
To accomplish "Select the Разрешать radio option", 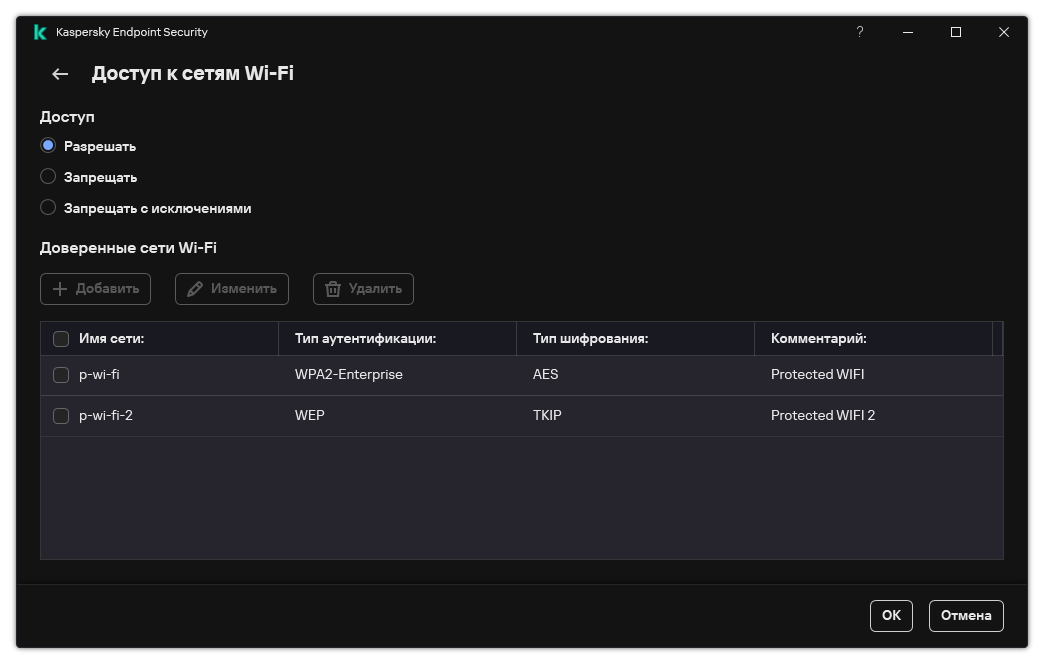I will 48,146.
